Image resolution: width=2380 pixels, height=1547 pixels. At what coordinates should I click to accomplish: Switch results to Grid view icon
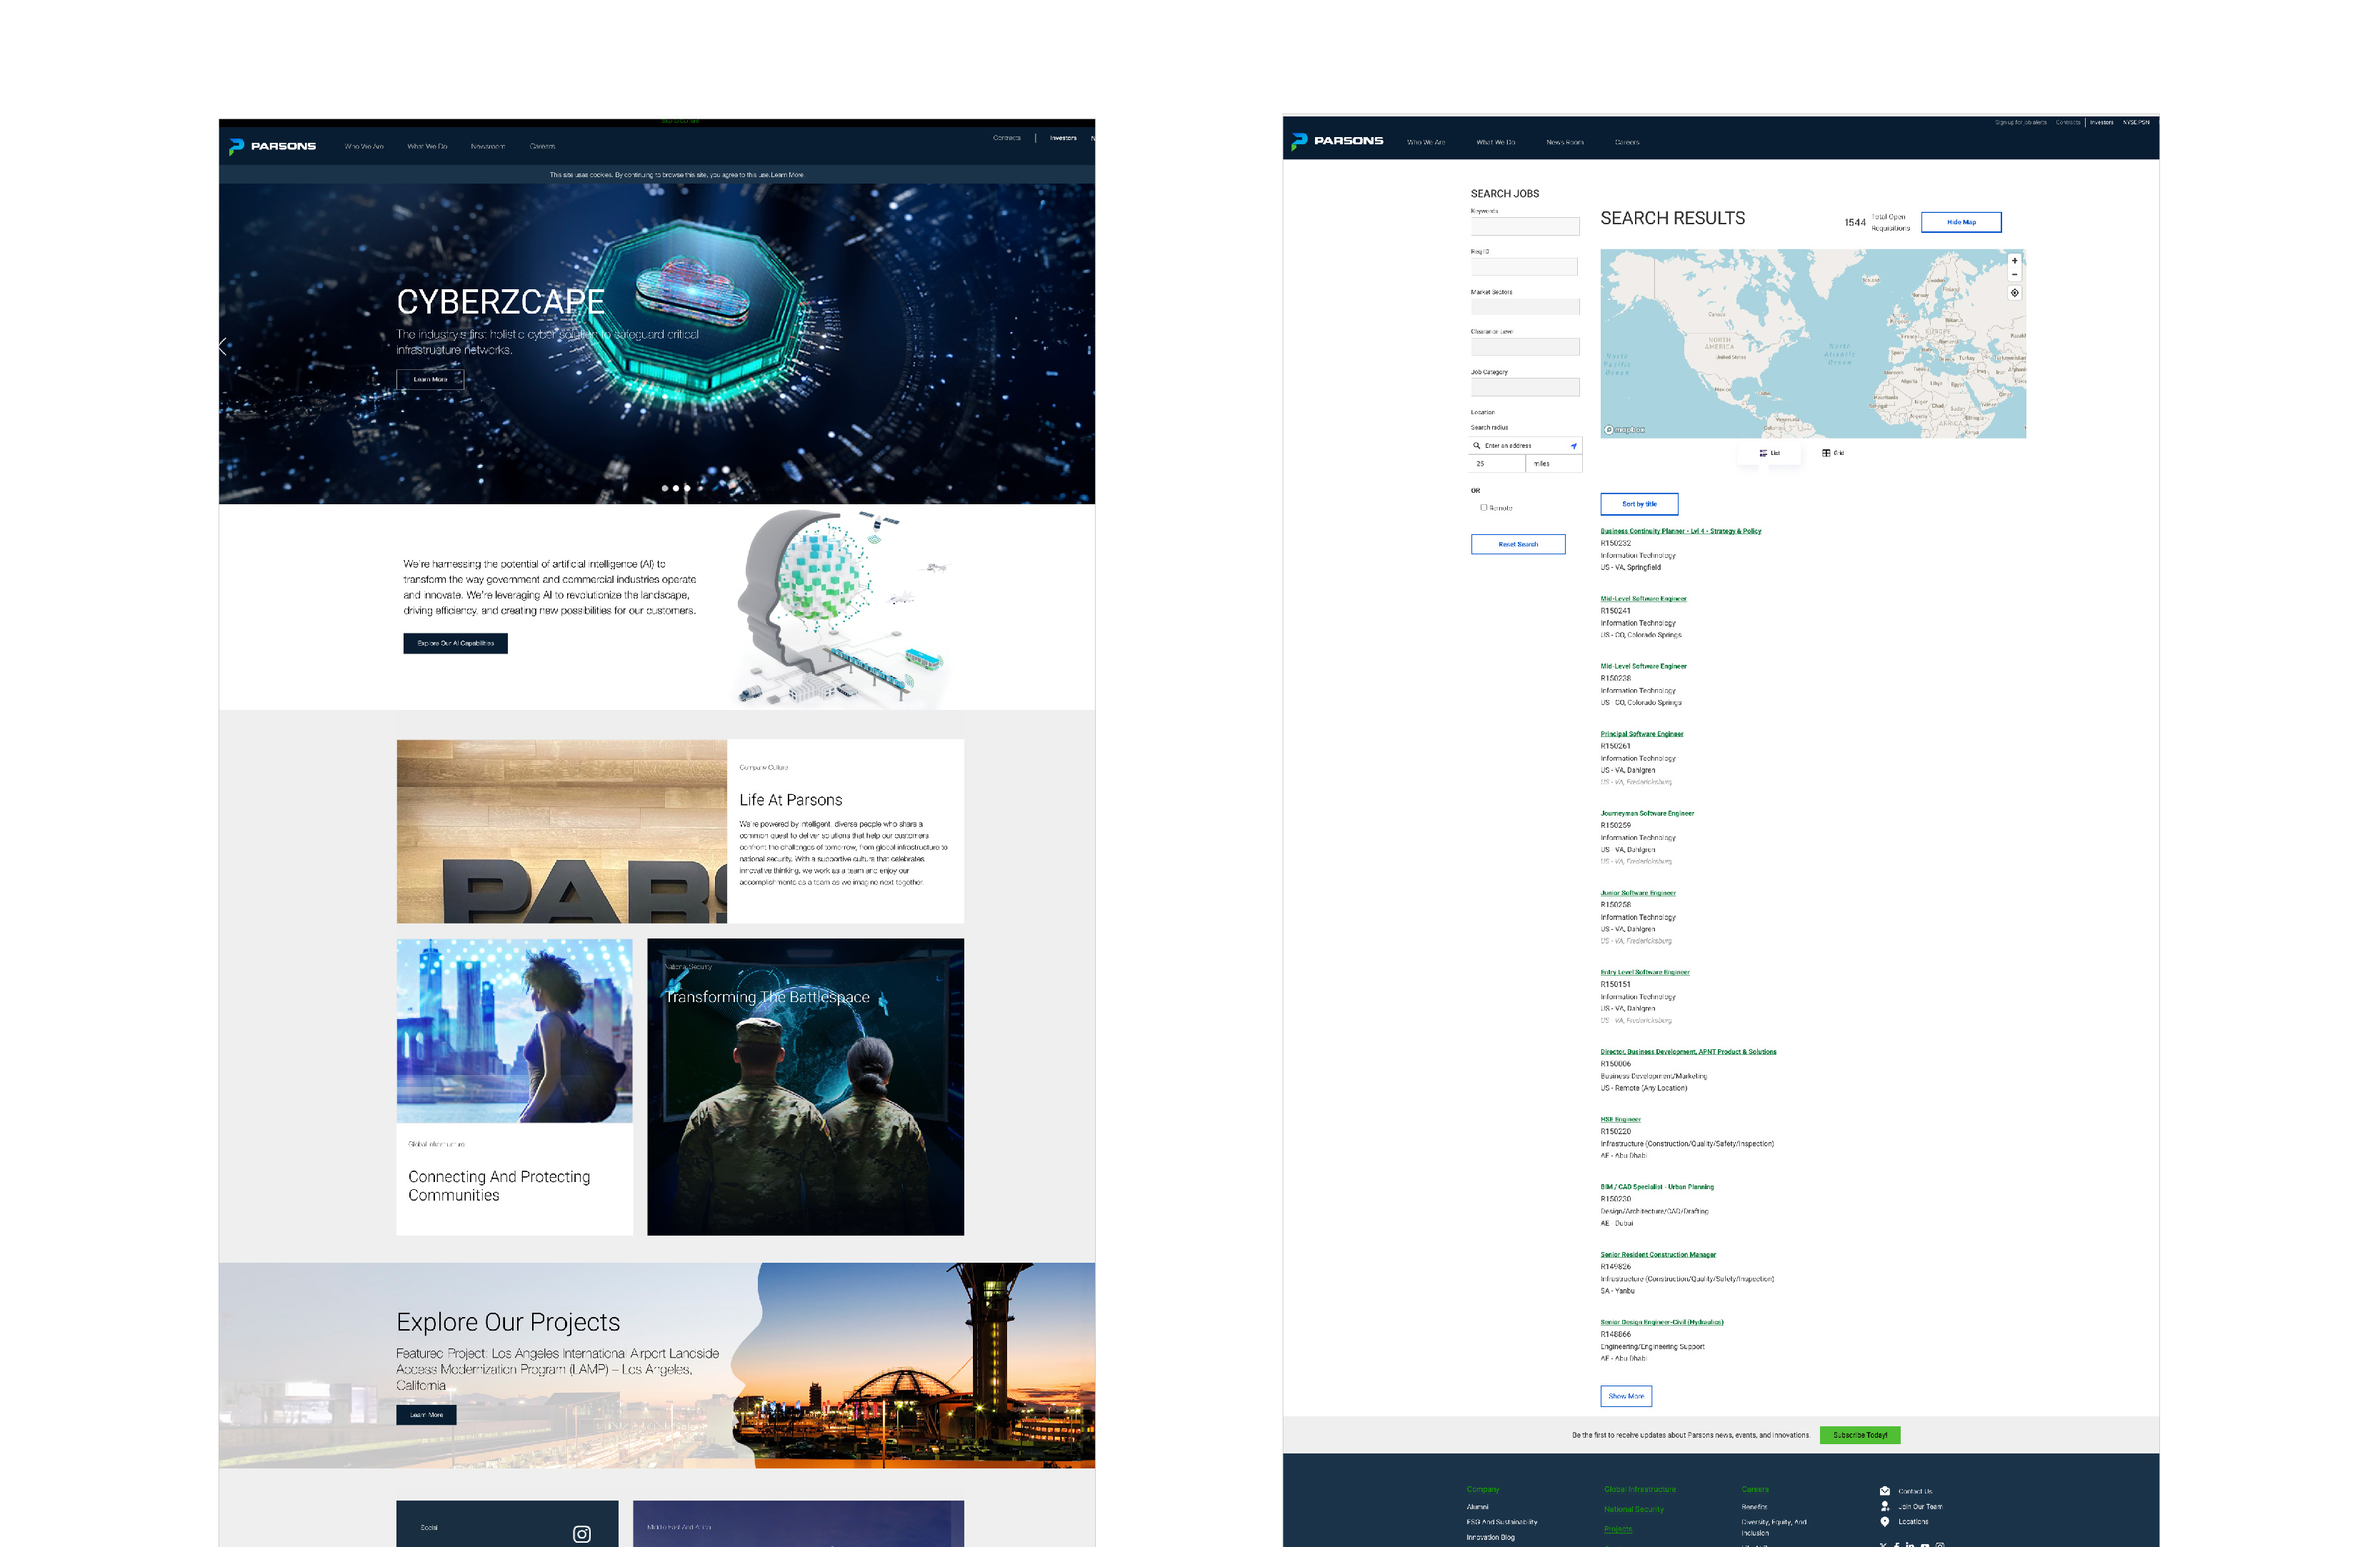(x=1826, y=453)
